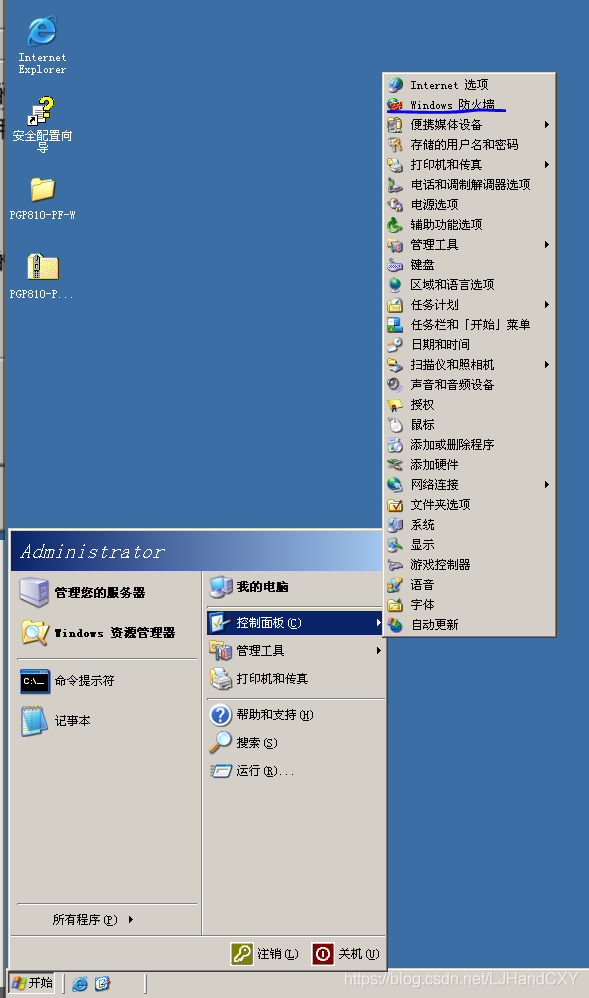Select 语音 speech menu entry
The width and height of the screenshot is (589, 998).
click(x=470, y=584)
